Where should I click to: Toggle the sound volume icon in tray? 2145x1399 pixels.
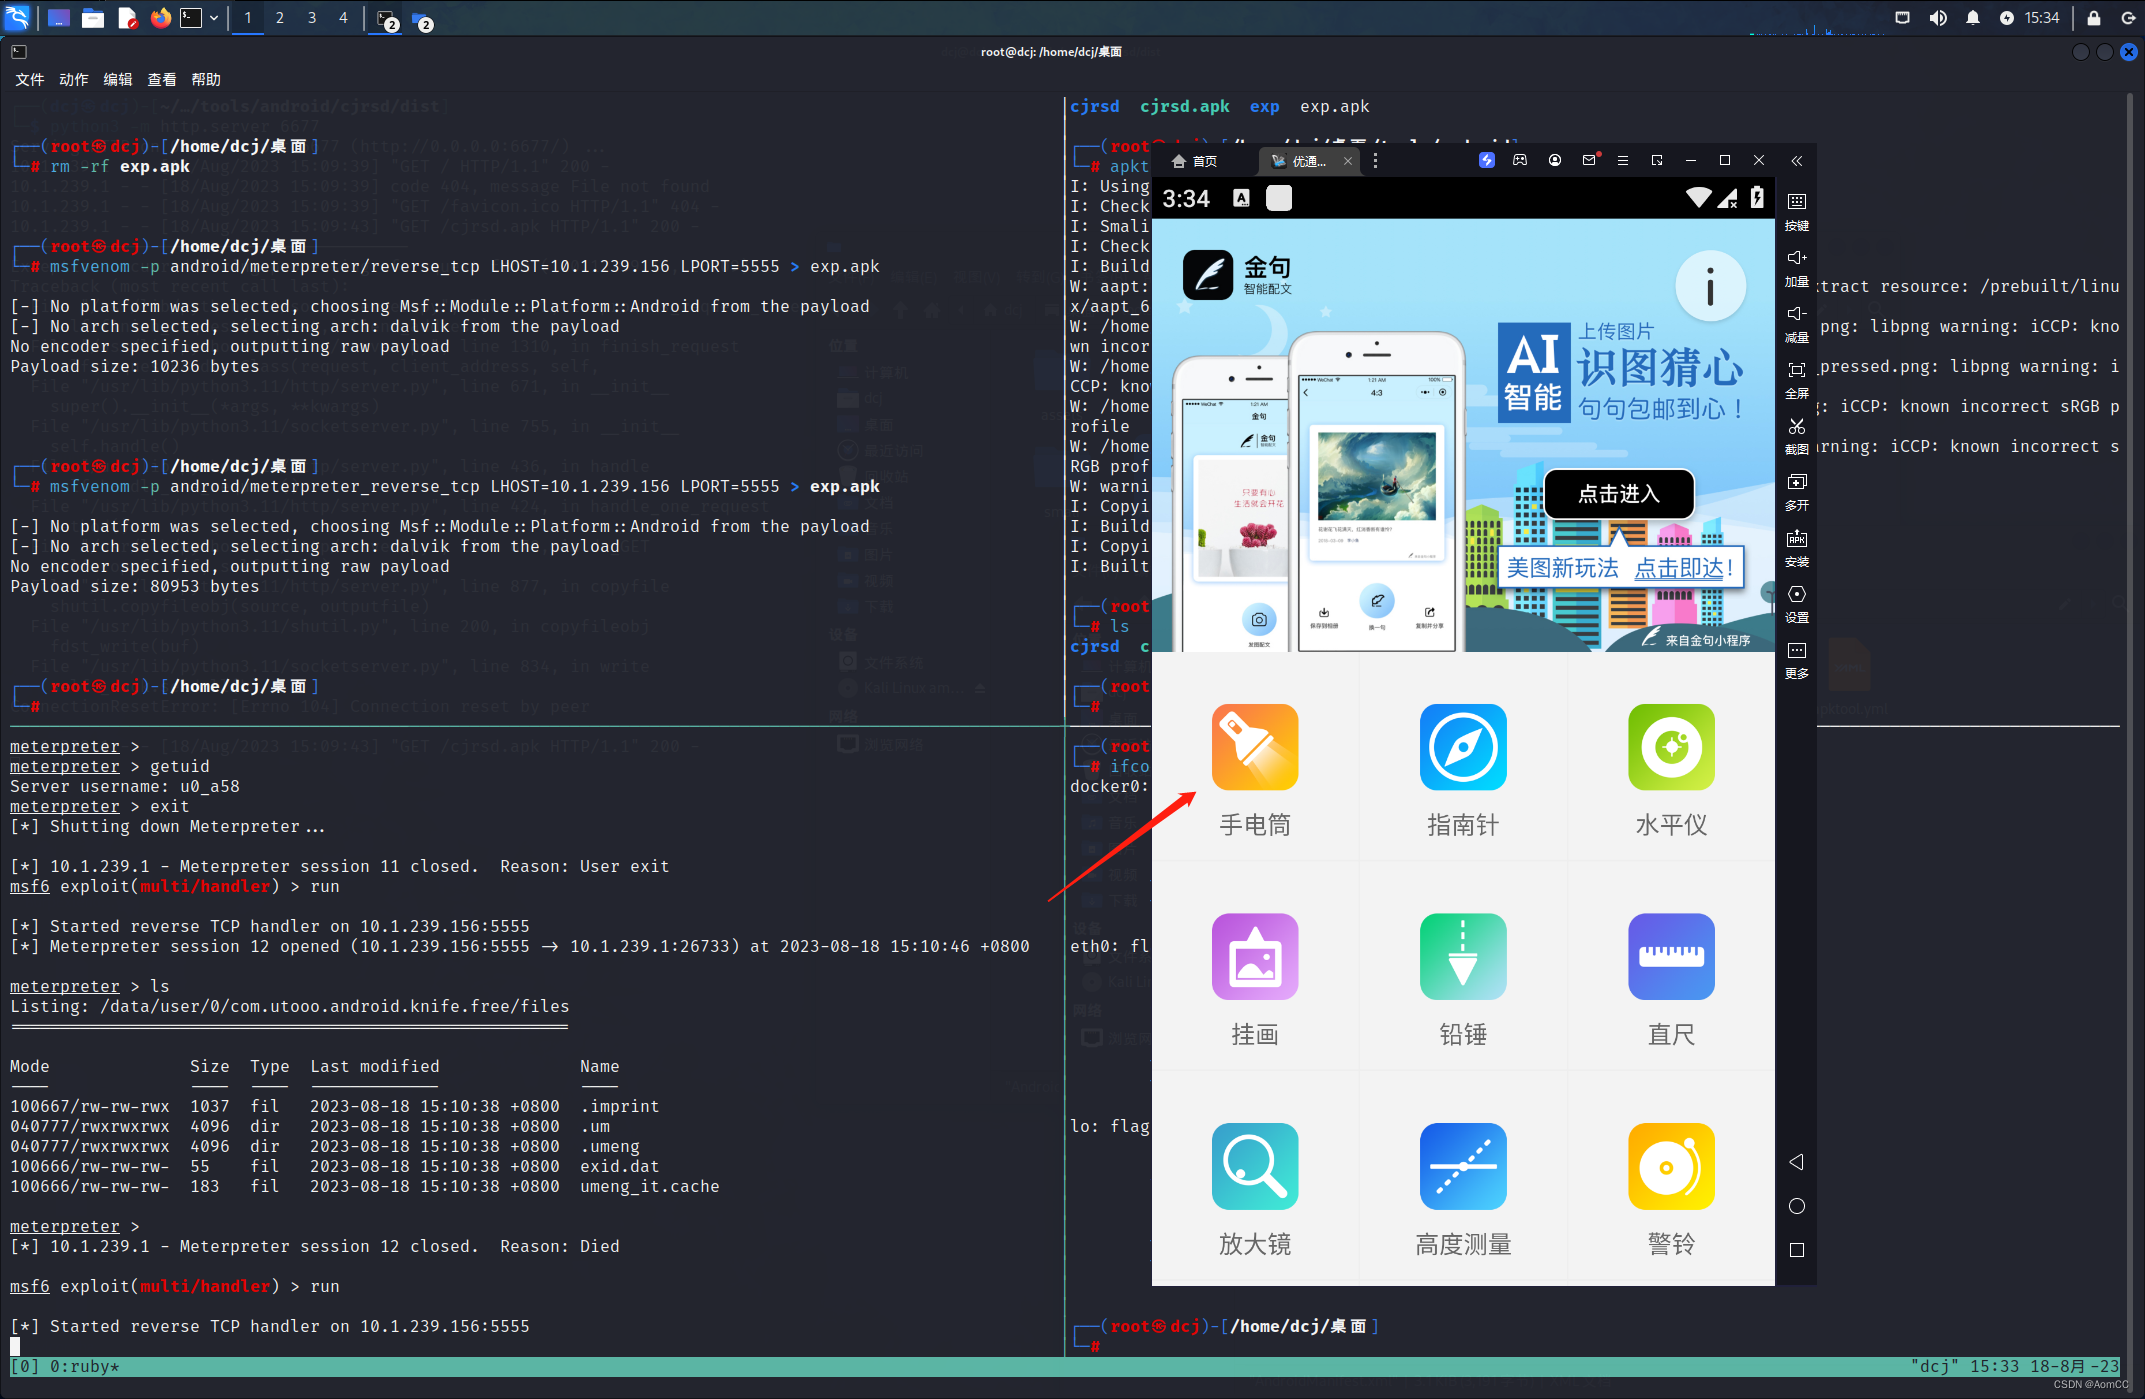[1938, 18]
